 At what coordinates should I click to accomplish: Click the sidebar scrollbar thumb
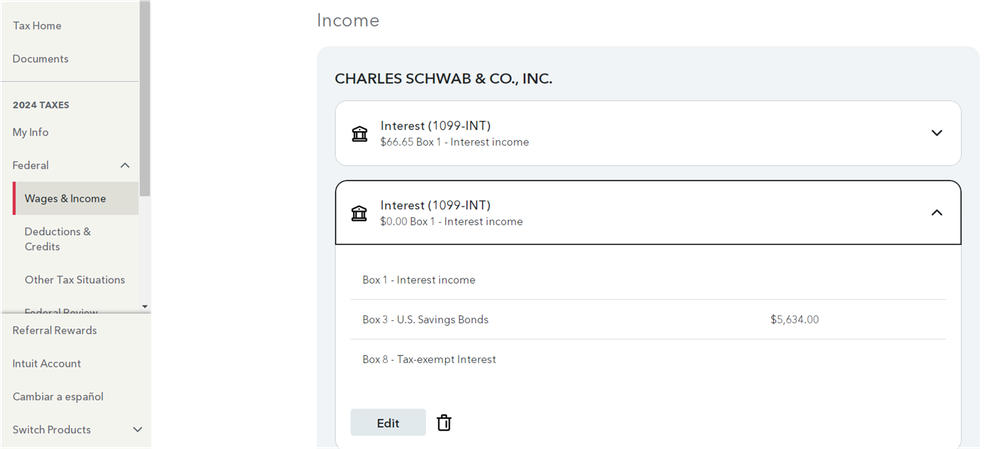pyautogui.click(x=145, y=99)
